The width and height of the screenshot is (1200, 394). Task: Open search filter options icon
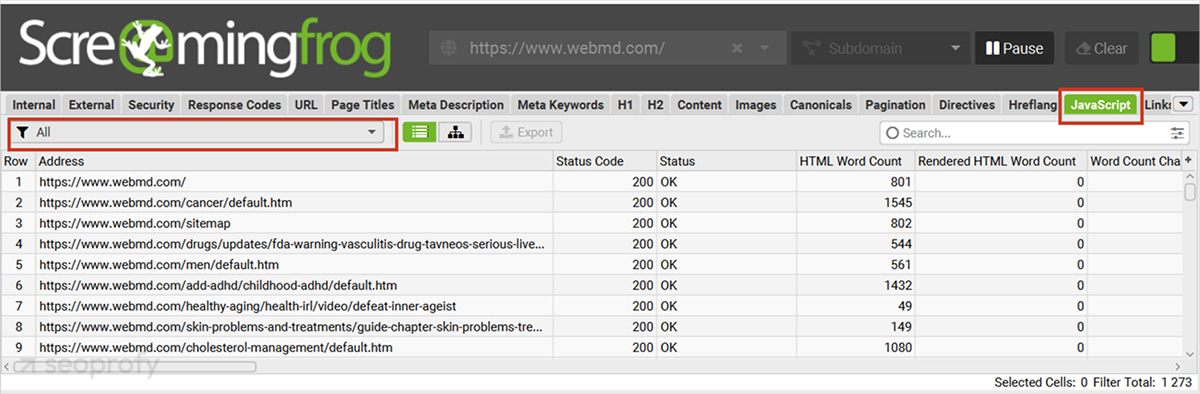click(1177, 132)
